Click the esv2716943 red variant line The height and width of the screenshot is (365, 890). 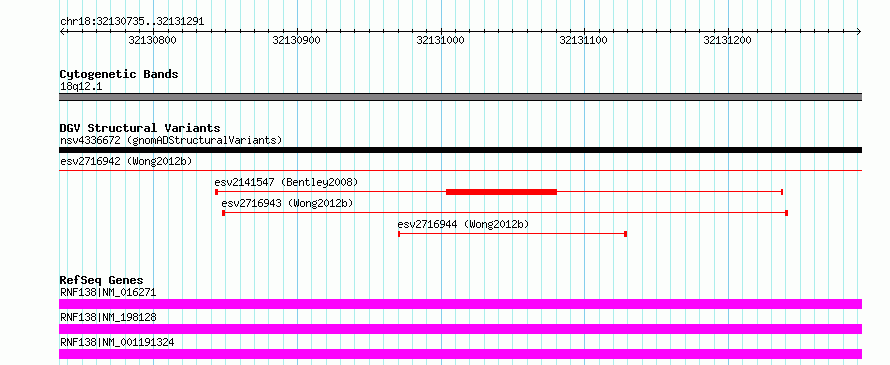click(x=505, y=213)
